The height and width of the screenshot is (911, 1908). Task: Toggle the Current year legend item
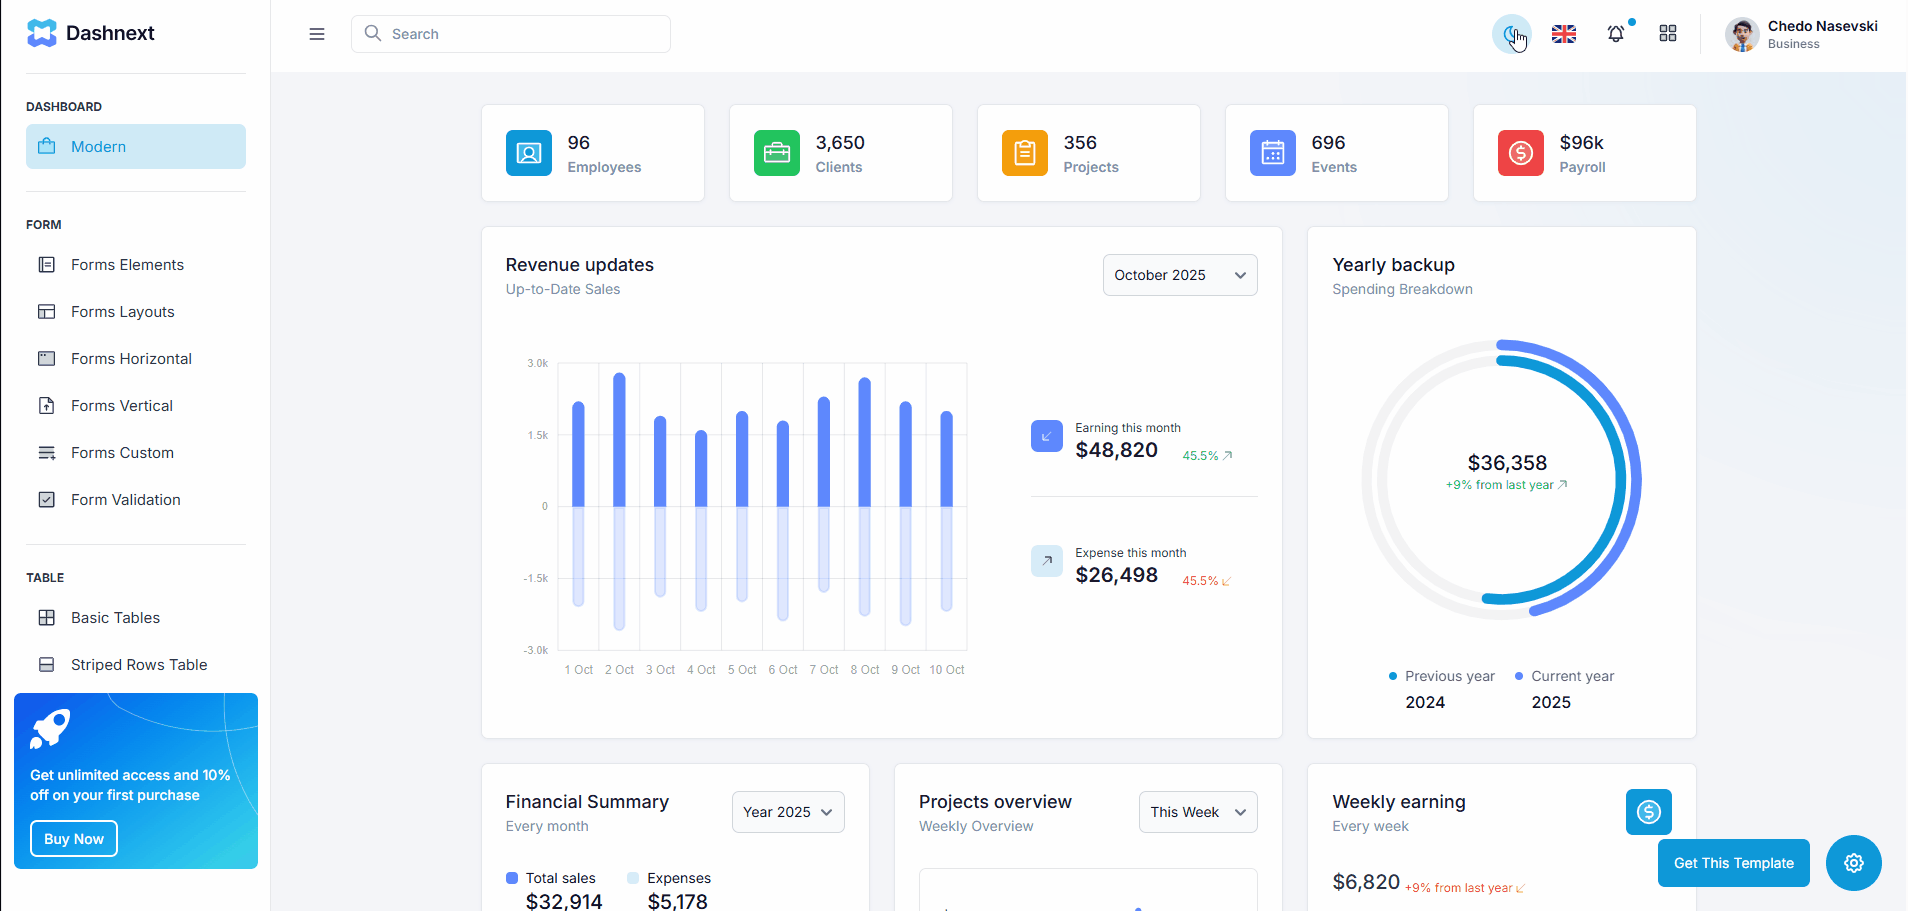[1564, 676]
